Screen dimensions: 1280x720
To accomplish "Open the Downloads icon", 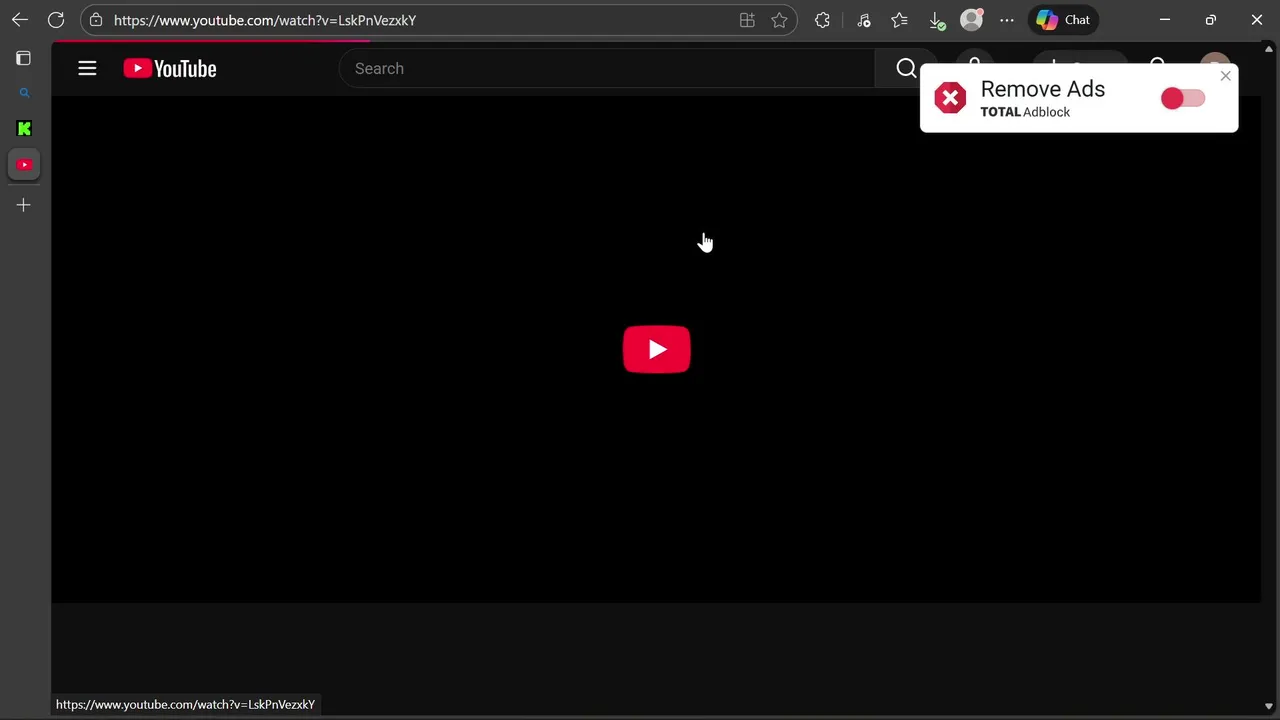I will click(x=937, y=20).
